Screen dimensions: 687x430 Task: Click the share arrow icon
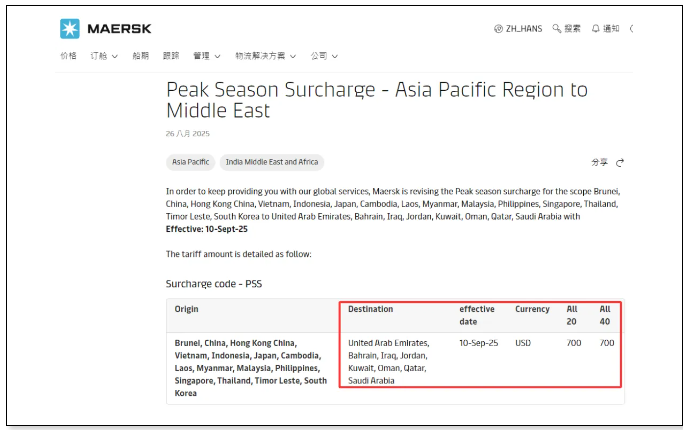tap(620, 163)
